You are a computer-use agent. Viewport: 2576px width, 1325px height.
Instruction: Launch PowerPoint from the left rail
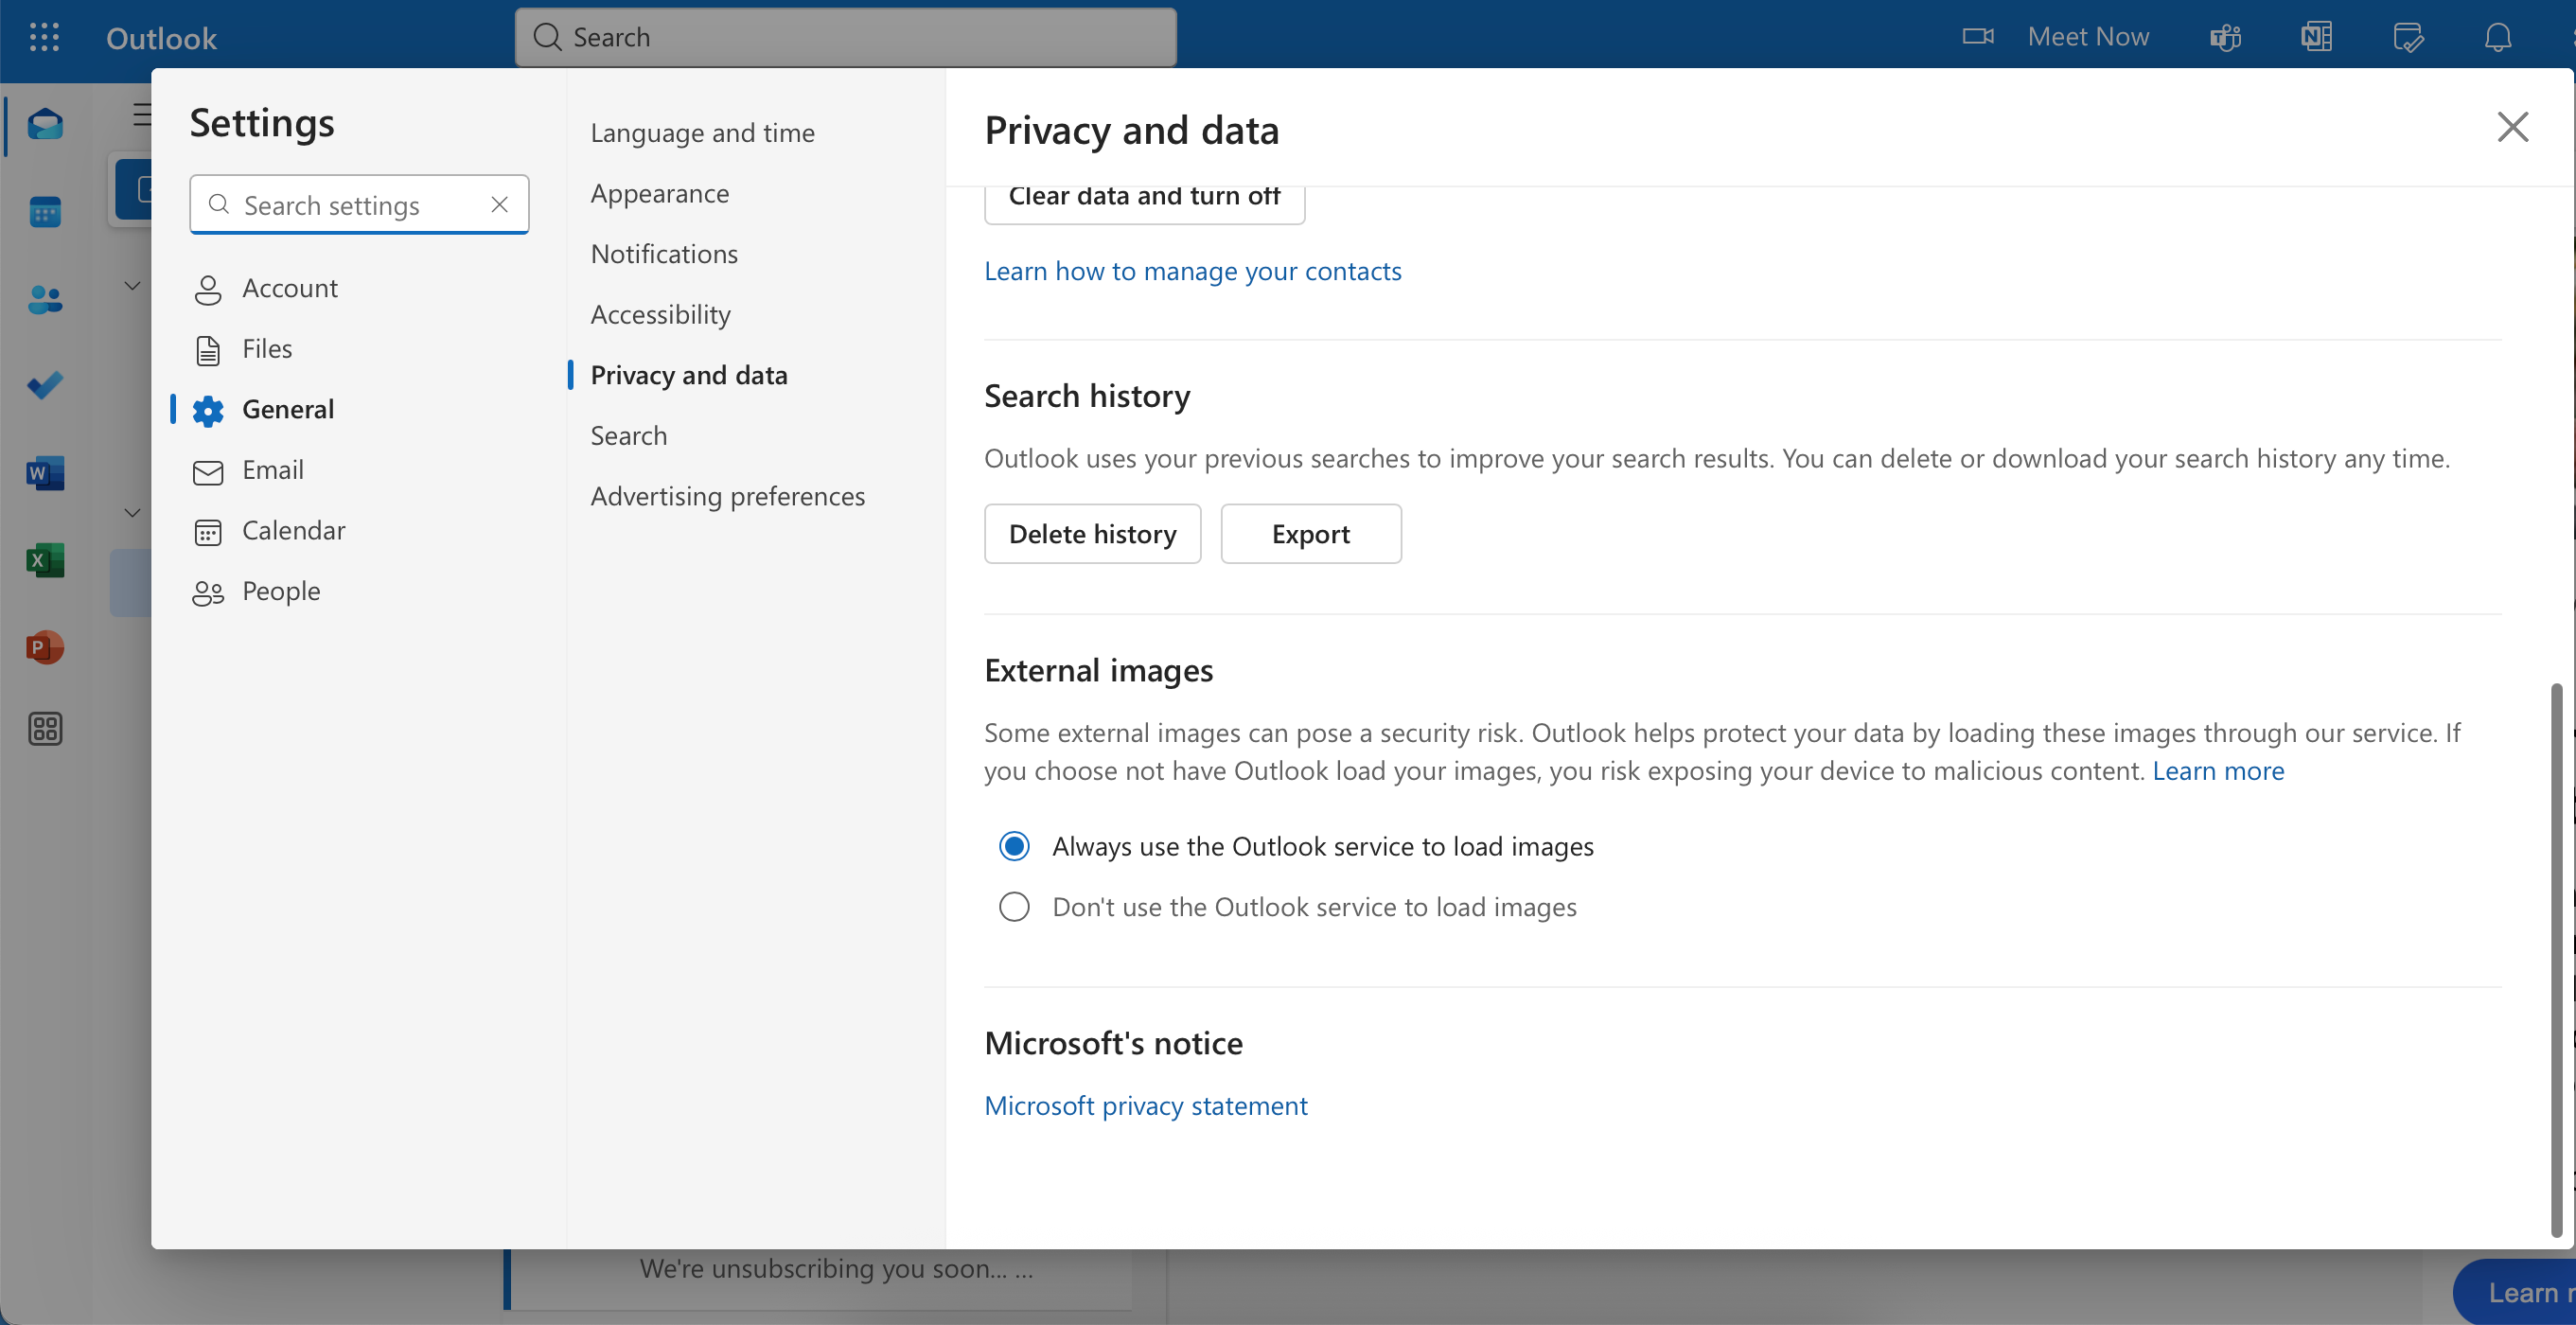(45, 647)
